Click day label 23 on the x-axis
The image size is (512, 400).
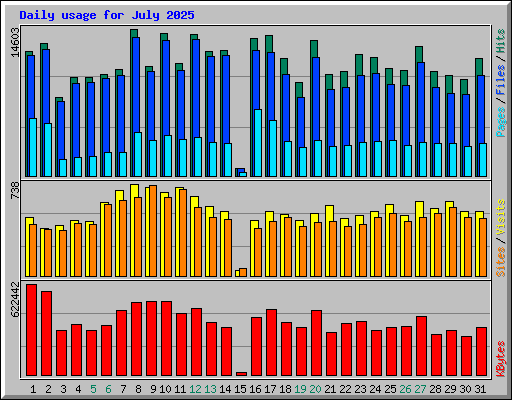point(360,389)
